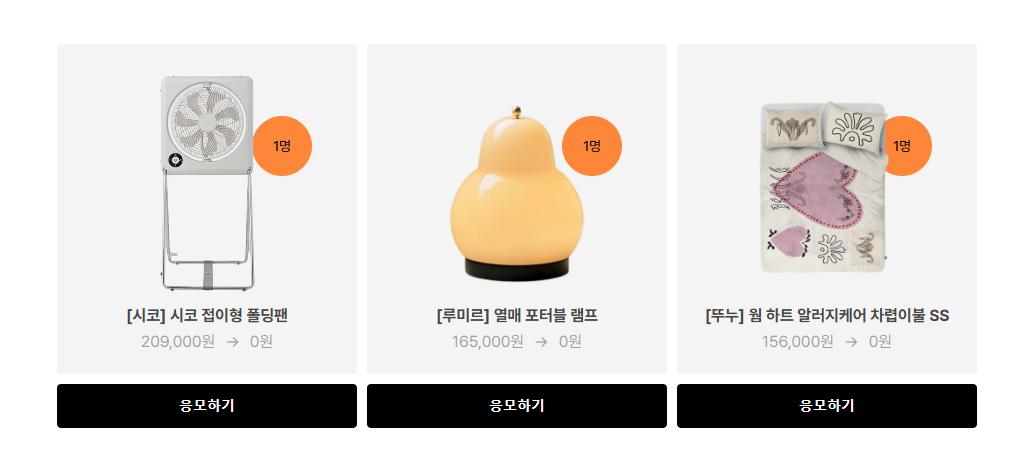Open the heart-pattern bedding product image
Image resolution: width=1035 pixels, height=466 pixels.
coord(823,187)
